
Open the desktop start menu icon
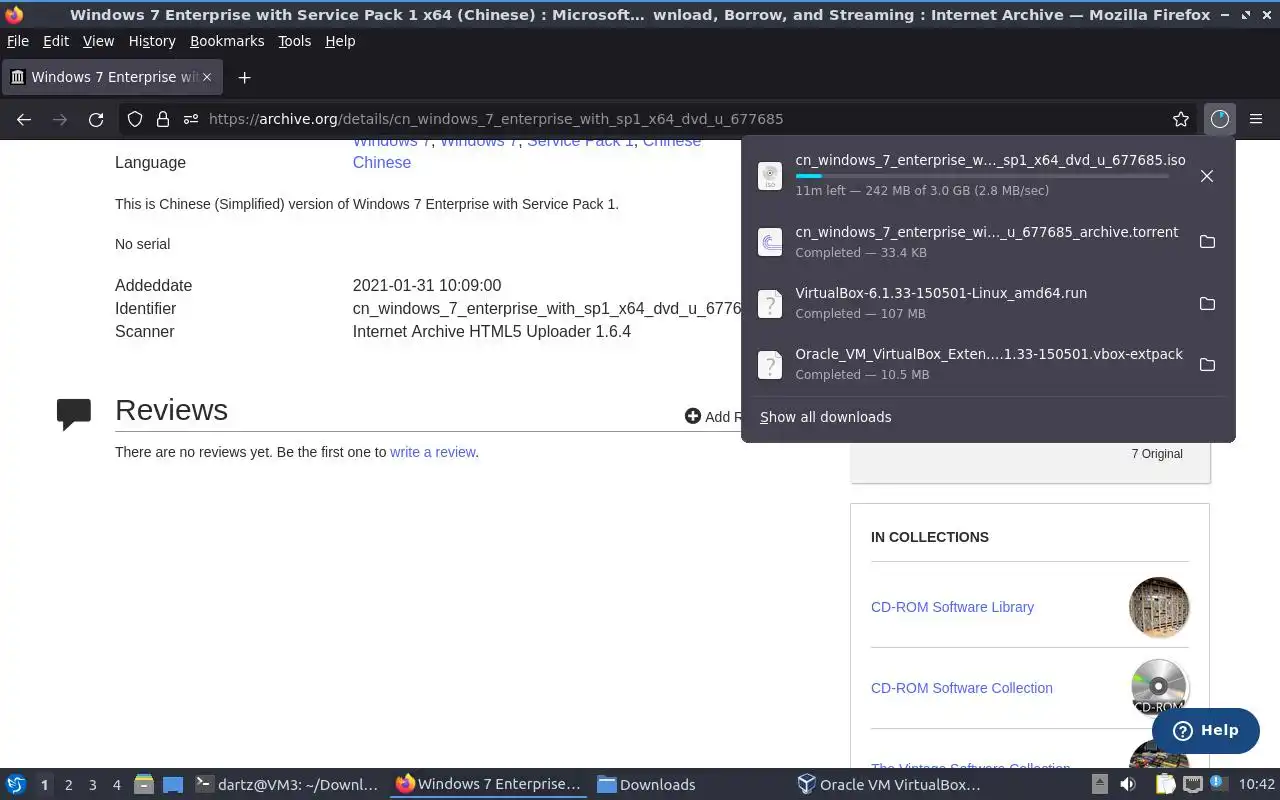coord(15,785)
